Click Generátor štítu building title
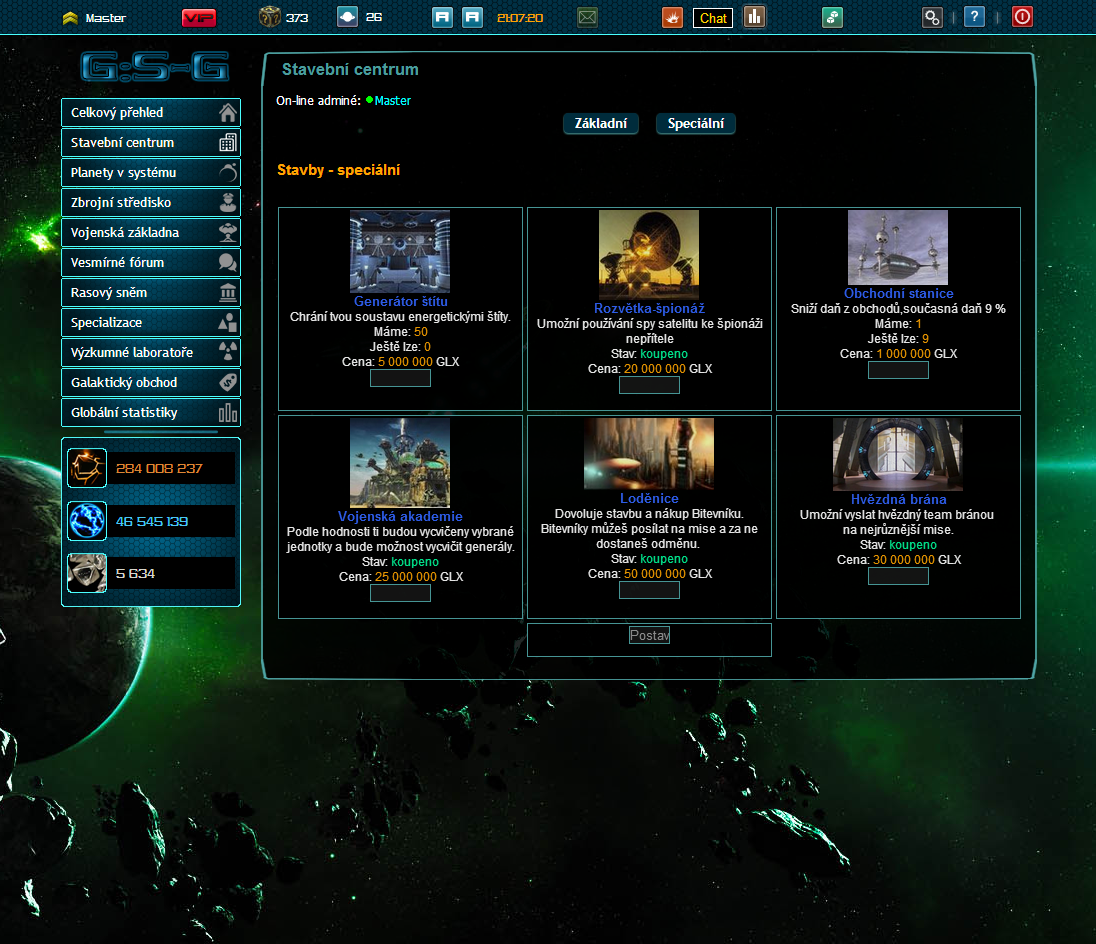This screenshot has width=1096, height=944. tap(401, 301)
